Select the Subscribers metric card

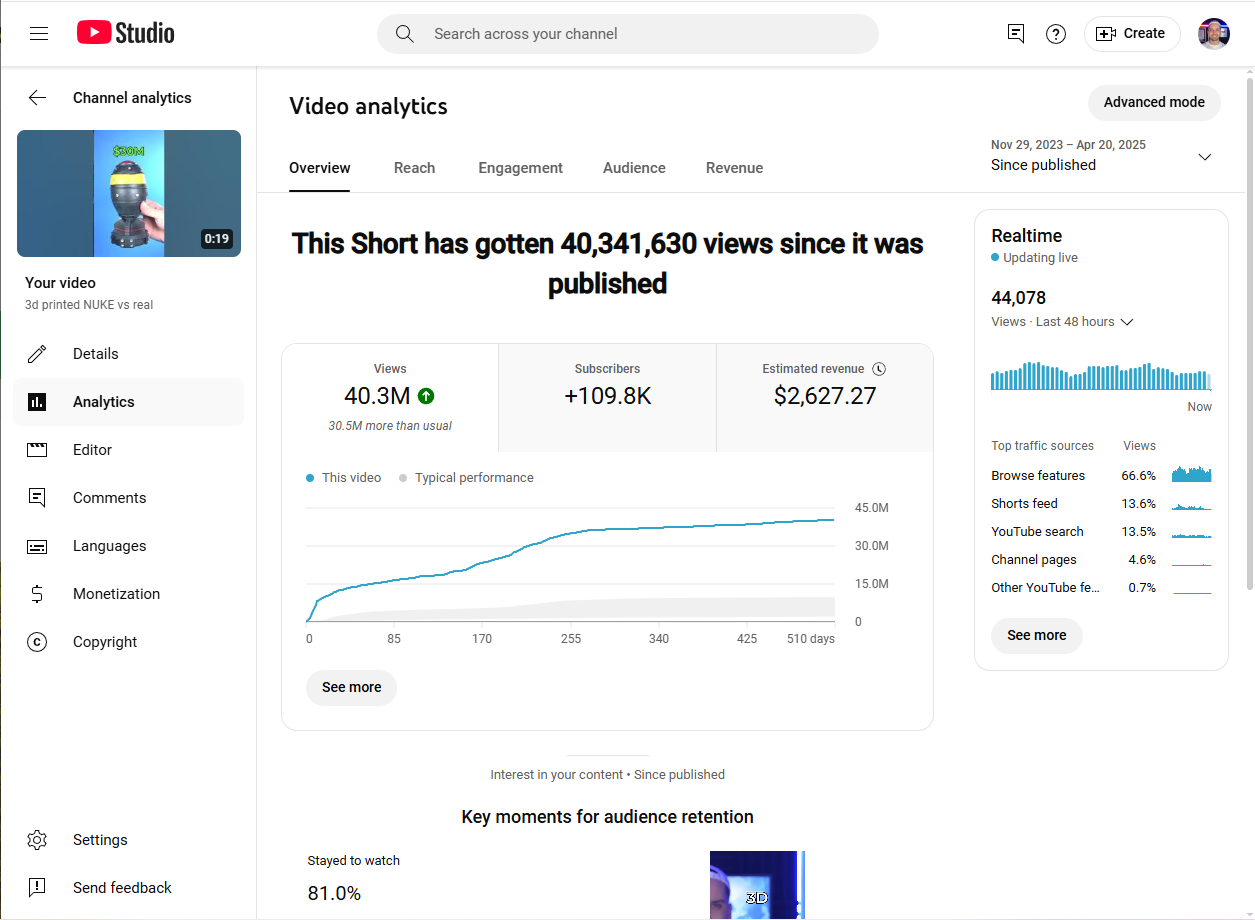(x=607, y=398)
